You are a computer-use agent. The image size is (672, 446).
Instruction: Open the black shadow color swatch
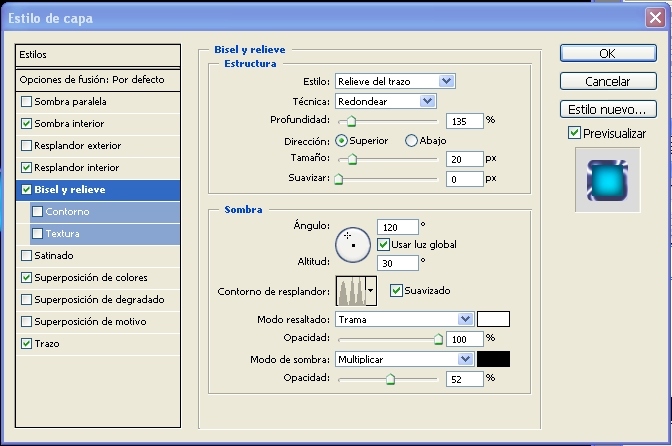click(493, 359)
